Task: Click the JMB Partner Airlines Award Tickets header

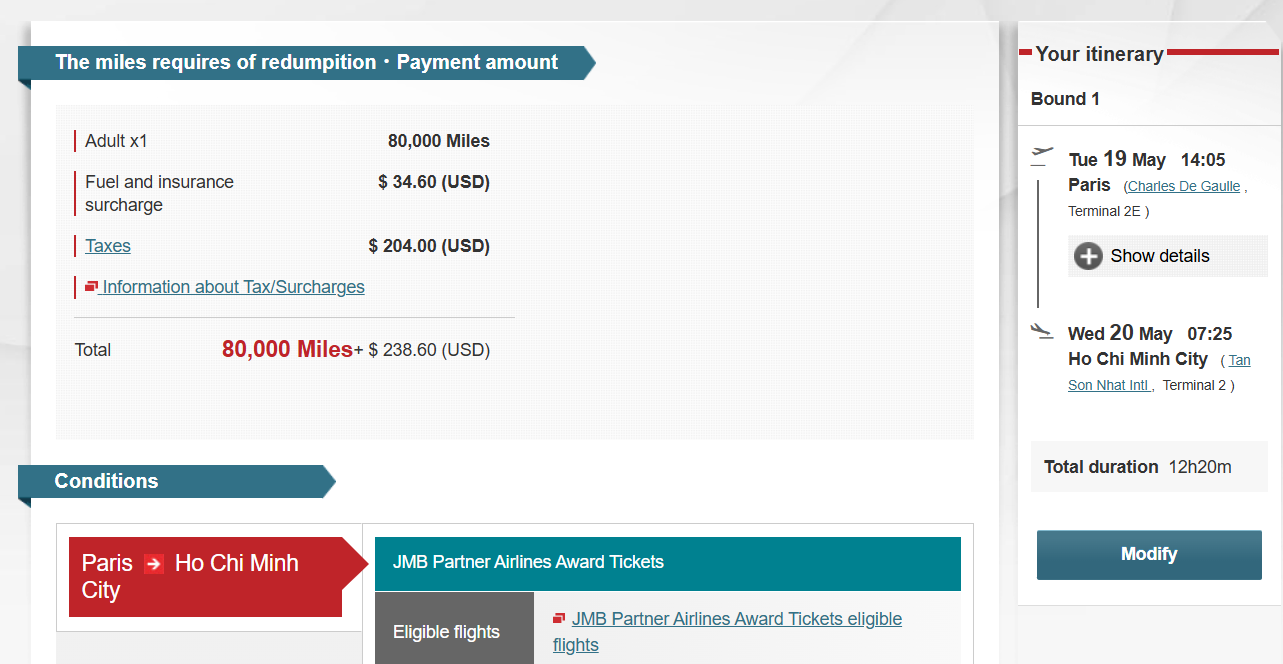Action: pos(667,562)
